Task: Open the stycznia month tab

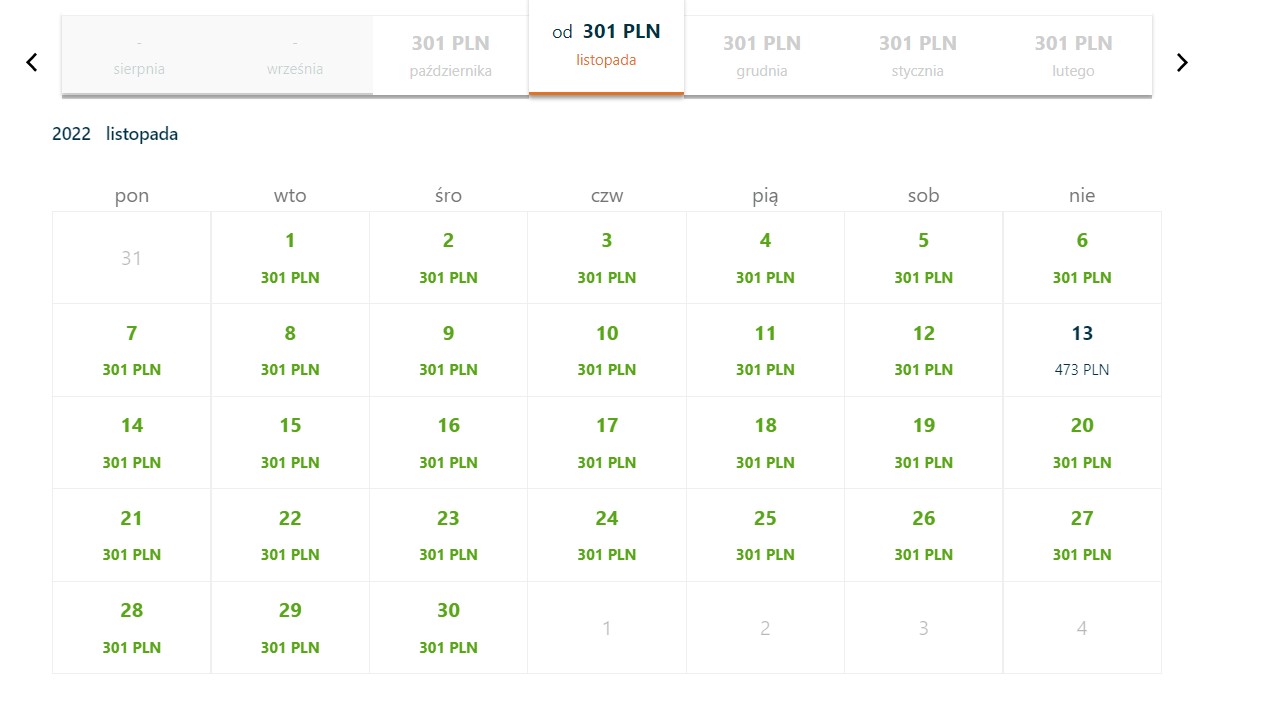Action: click(918, 56)
